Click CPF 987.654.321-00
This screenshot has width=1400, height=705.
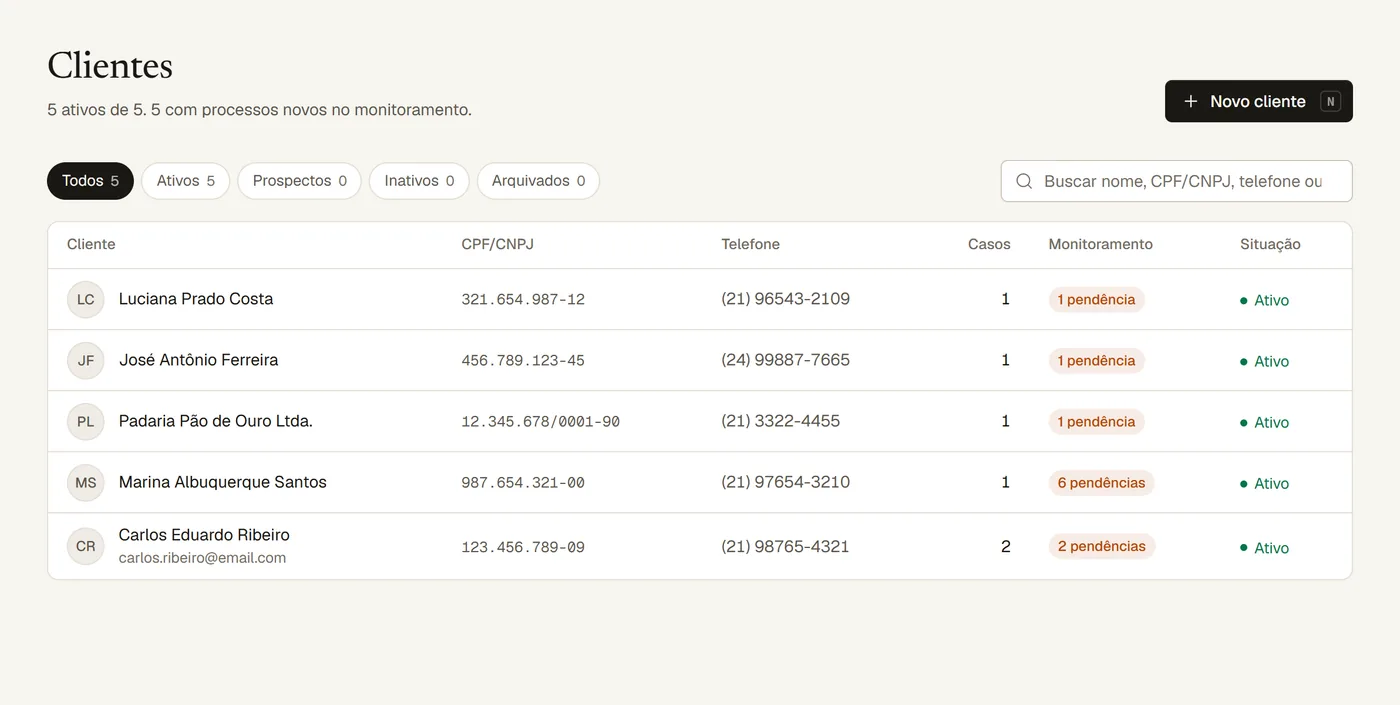[523, 483]
